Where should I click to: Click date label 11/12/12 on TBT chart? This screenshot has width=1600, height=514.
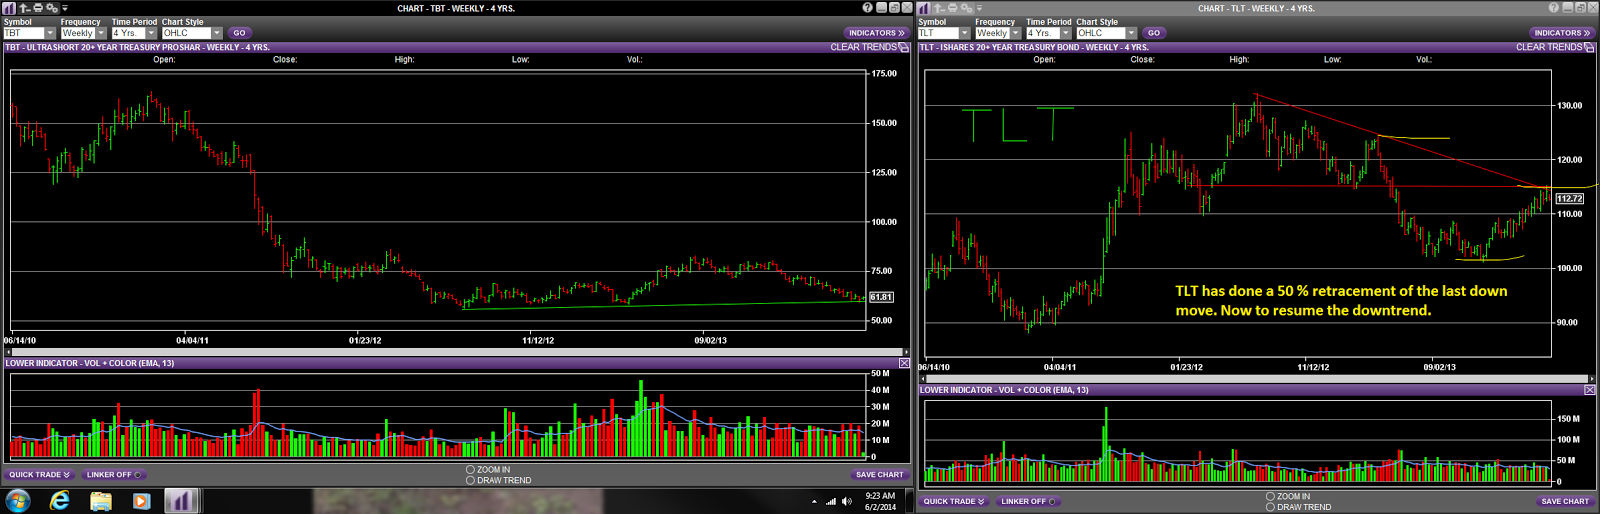[538, 340]
